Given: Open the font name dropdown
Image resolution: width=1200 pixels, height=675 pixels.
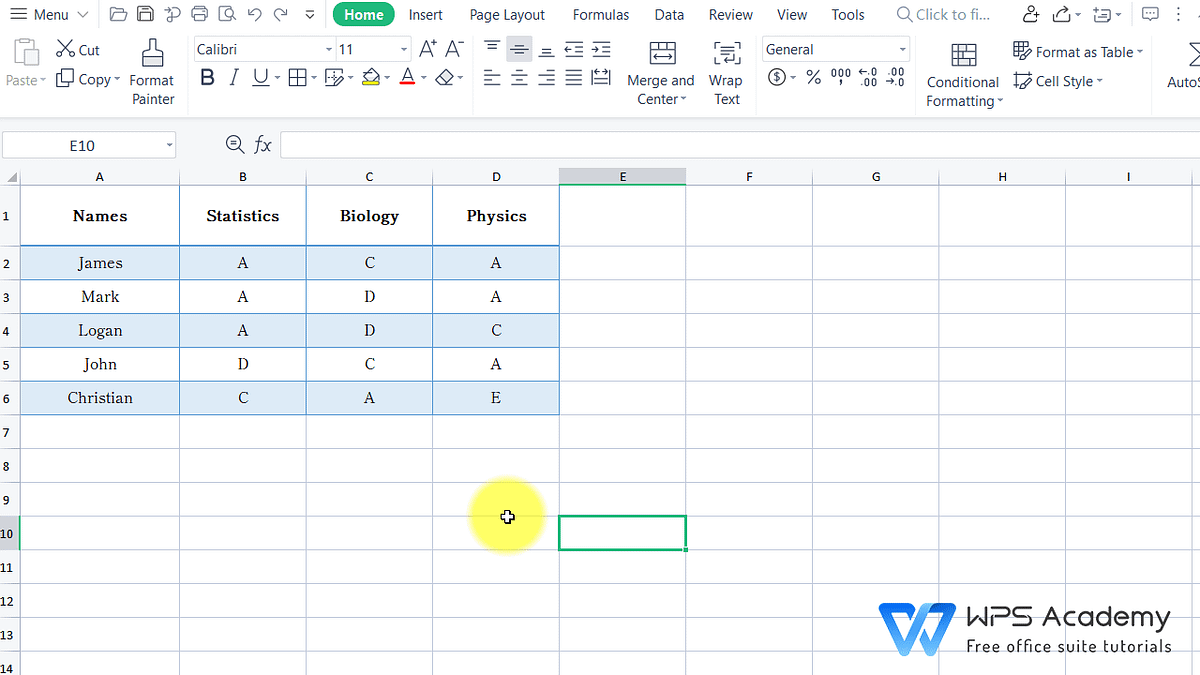Looking at the screenshot, I should pyautogui.click(x=328, y=48).
